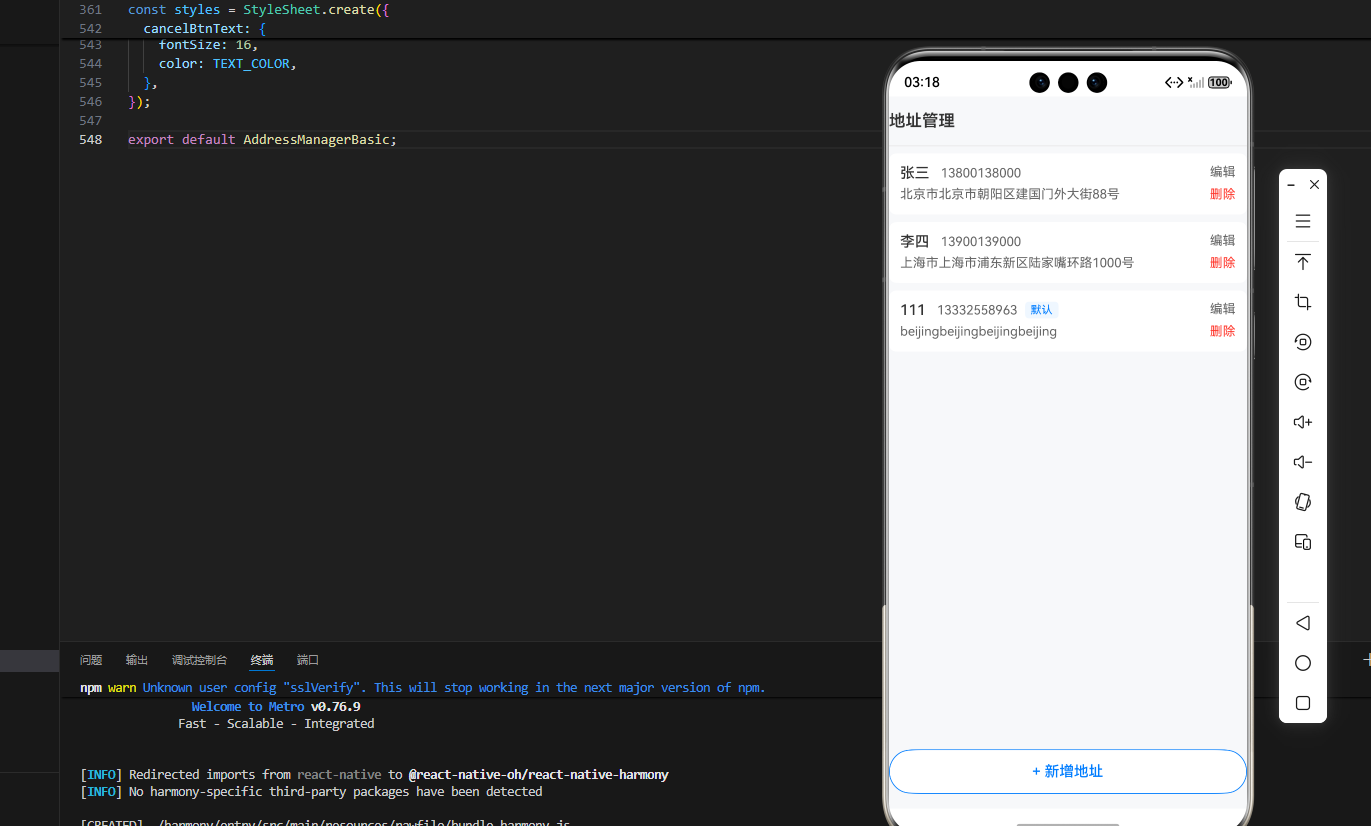Trigger the shake device action
This screenshot has height=826, width=1371.
click(x=1302, y=501)
